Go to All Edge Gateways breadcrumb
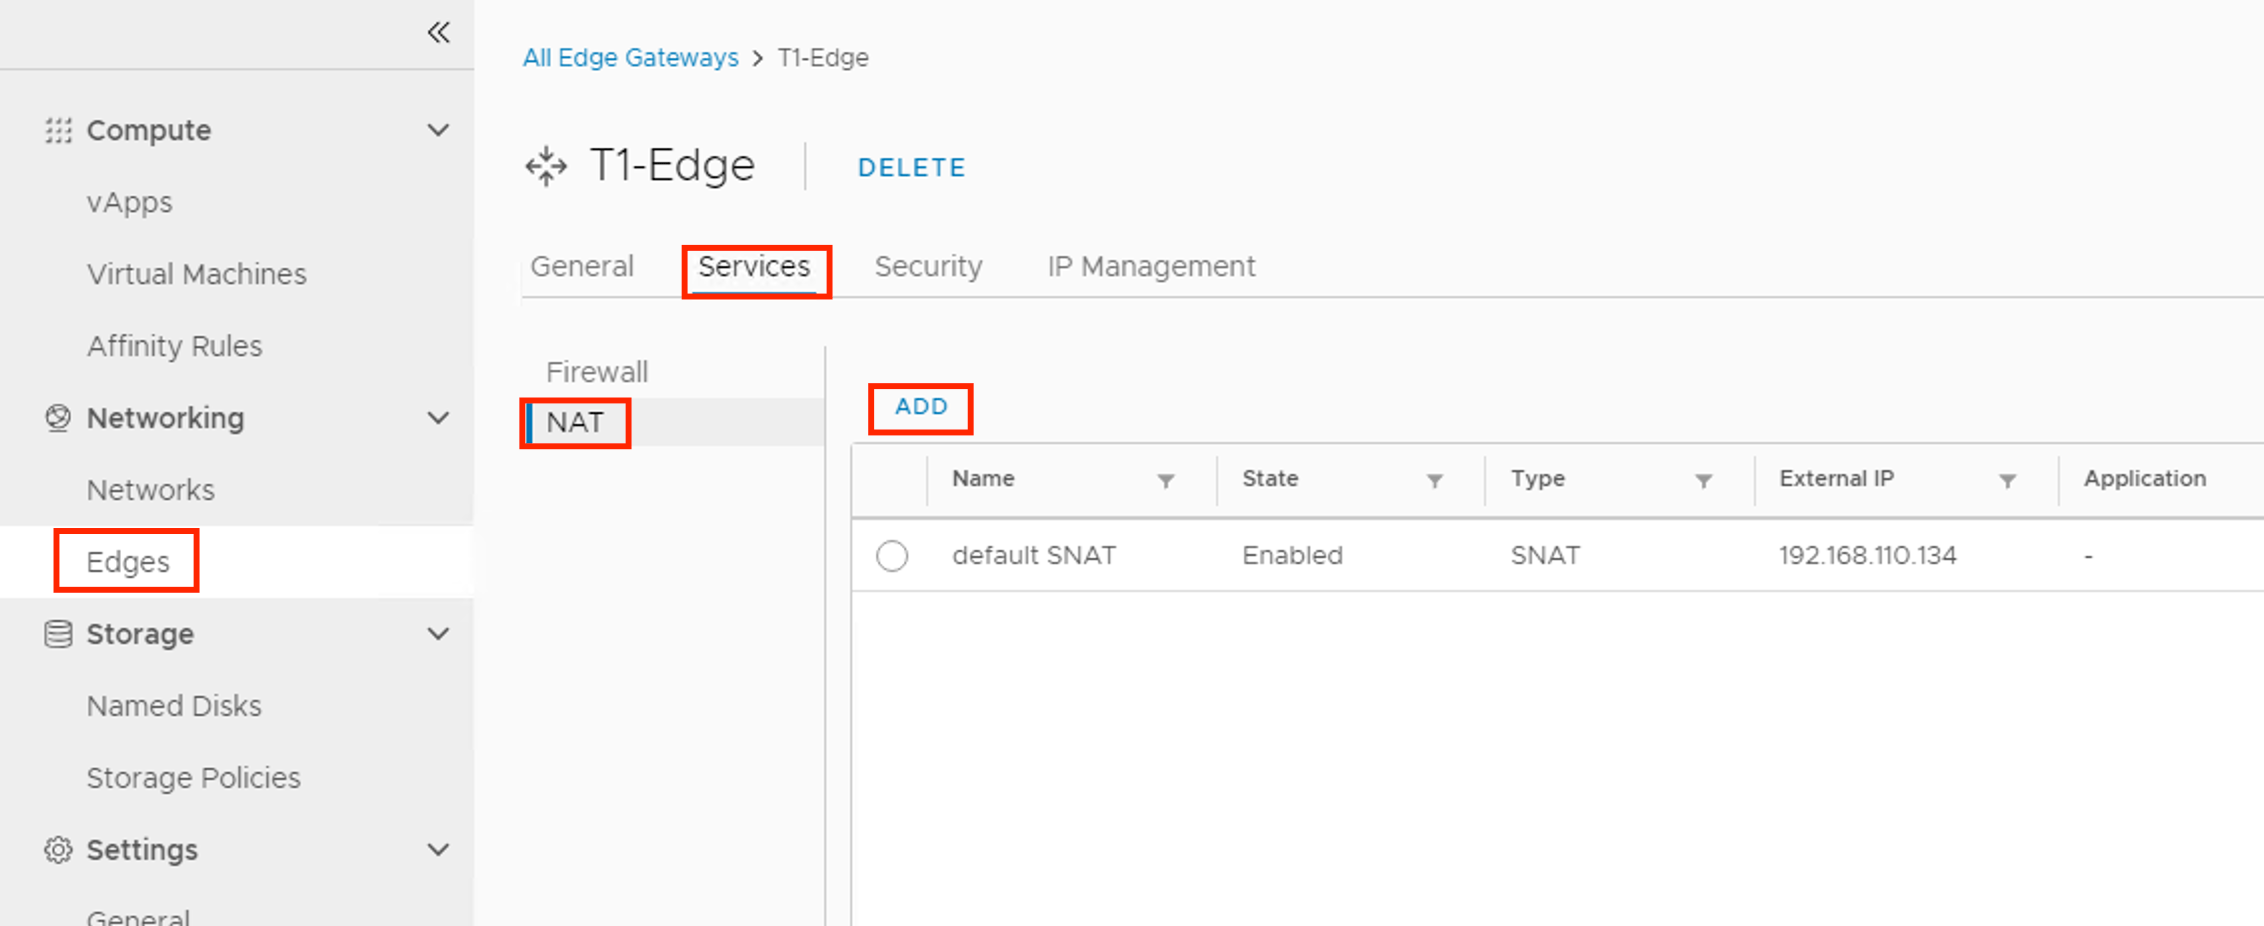 point(630,58)
